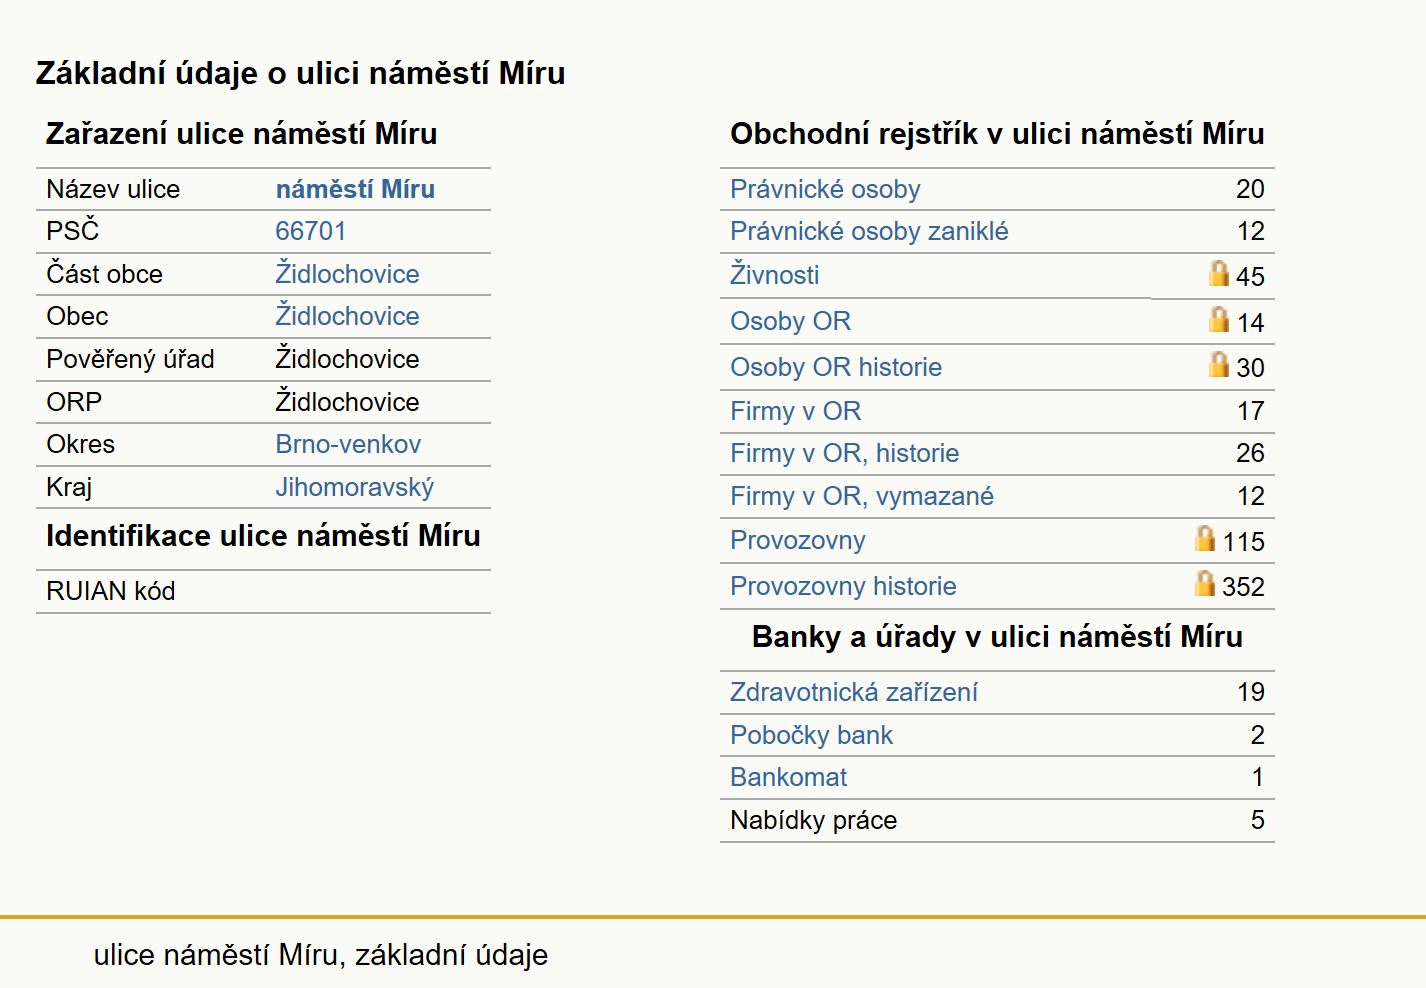Click the lock icon beside Živnosti count

coord(1218,273)
